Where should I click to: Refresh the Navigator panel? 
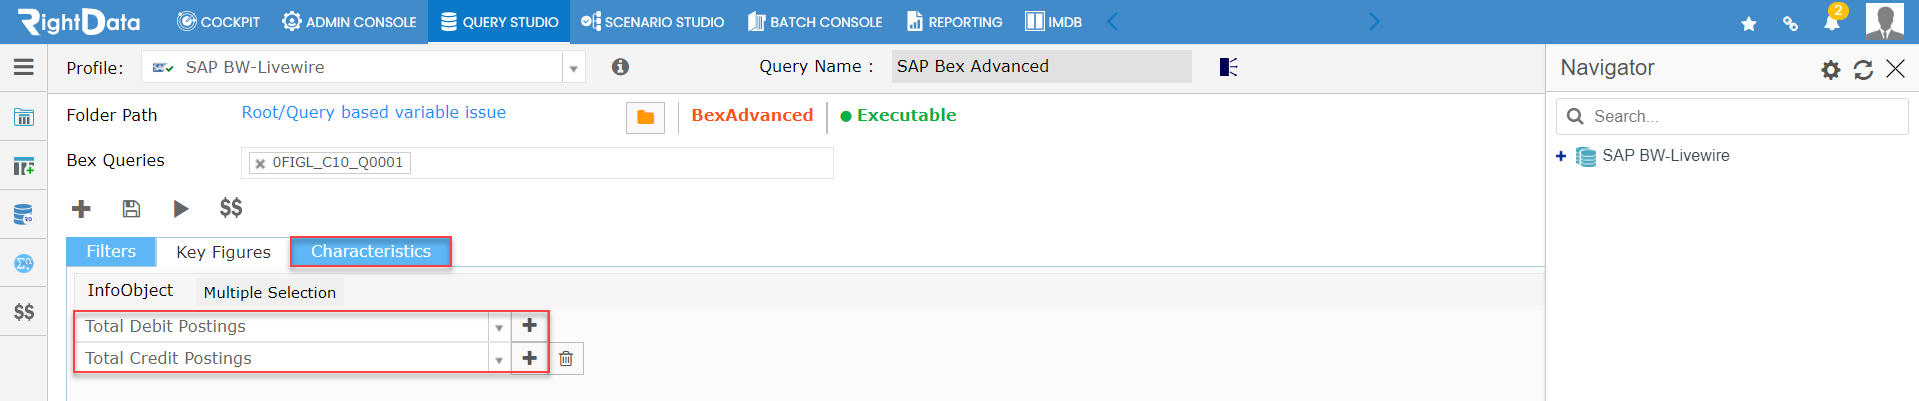pyautogui.click(x=1863, y=69)
